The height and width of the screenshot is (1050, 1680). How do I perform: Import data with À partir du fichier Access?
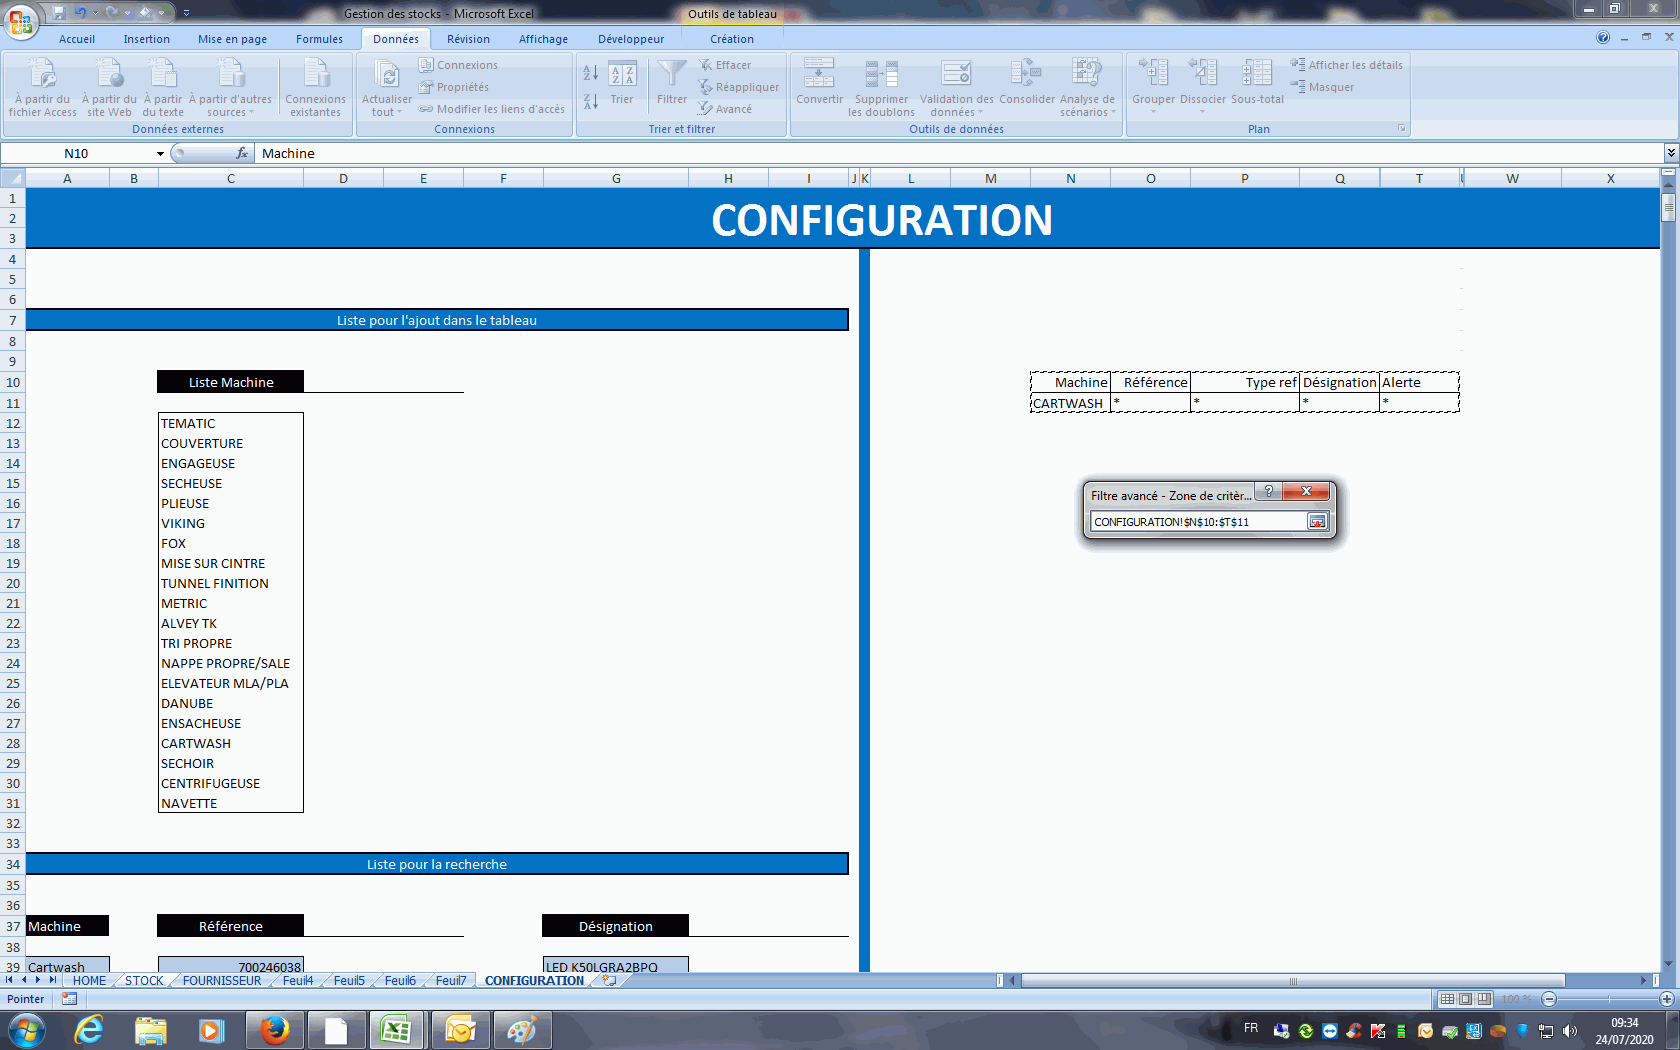click(43, 88)
